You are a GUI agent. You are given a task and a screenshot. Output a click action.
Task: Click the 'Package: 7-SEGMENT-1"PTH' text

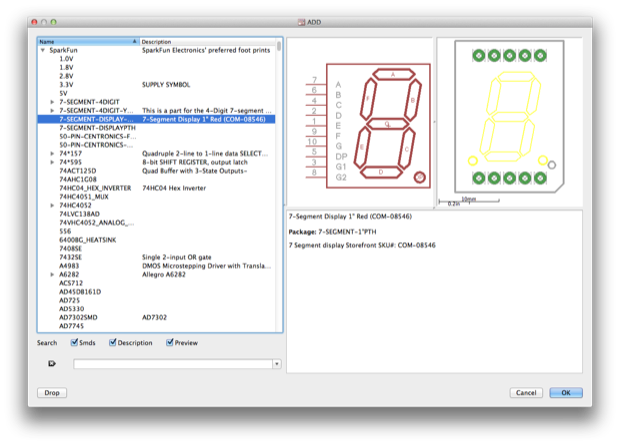click(333, 232)
